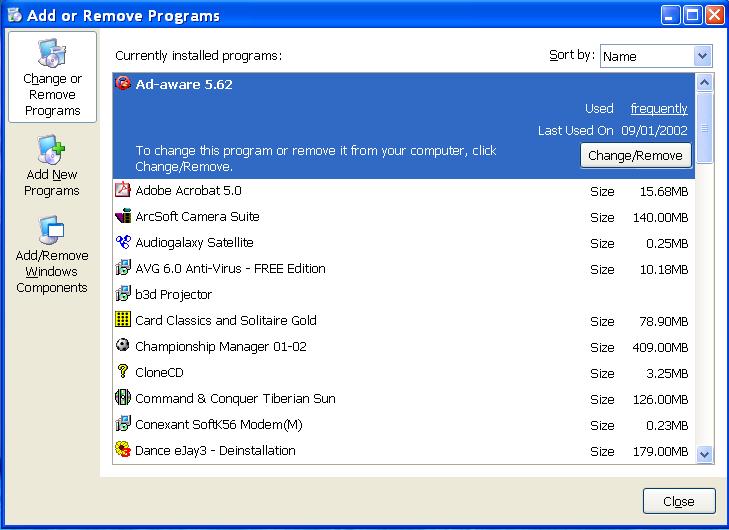The image size is (729, 530).
Task: Click the Audiogalaxy Satellite icon
Action: (123, 242)
